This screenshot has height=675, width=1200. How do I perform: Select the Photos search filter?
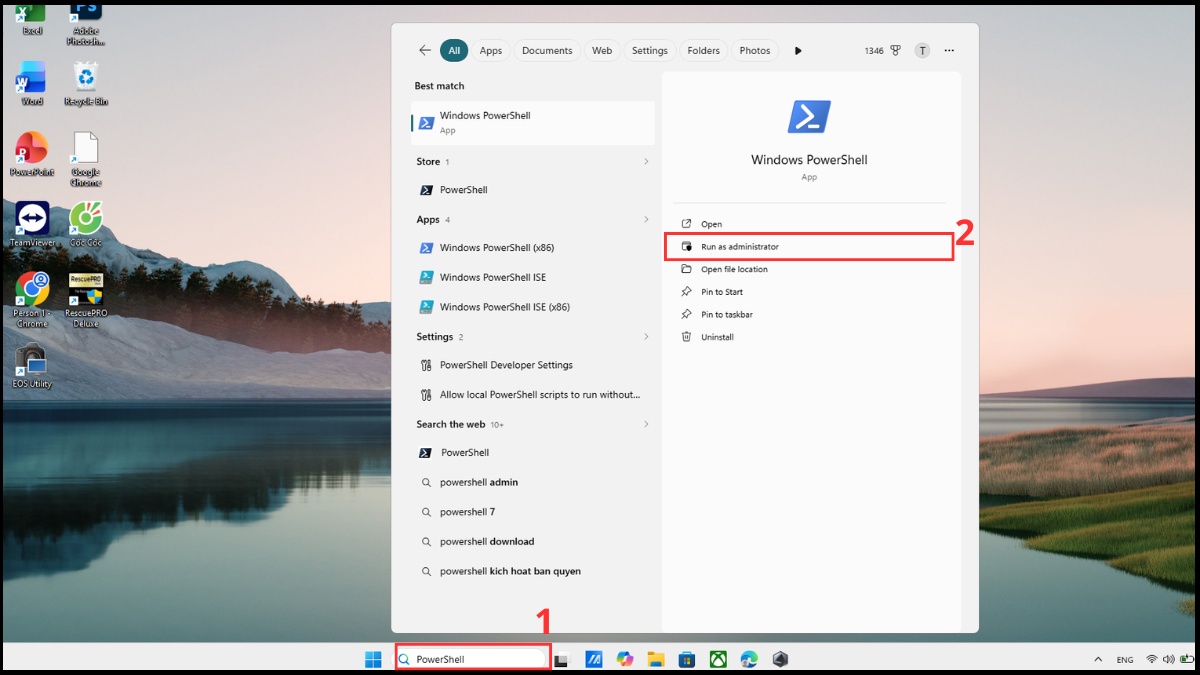tap(755, 50)
